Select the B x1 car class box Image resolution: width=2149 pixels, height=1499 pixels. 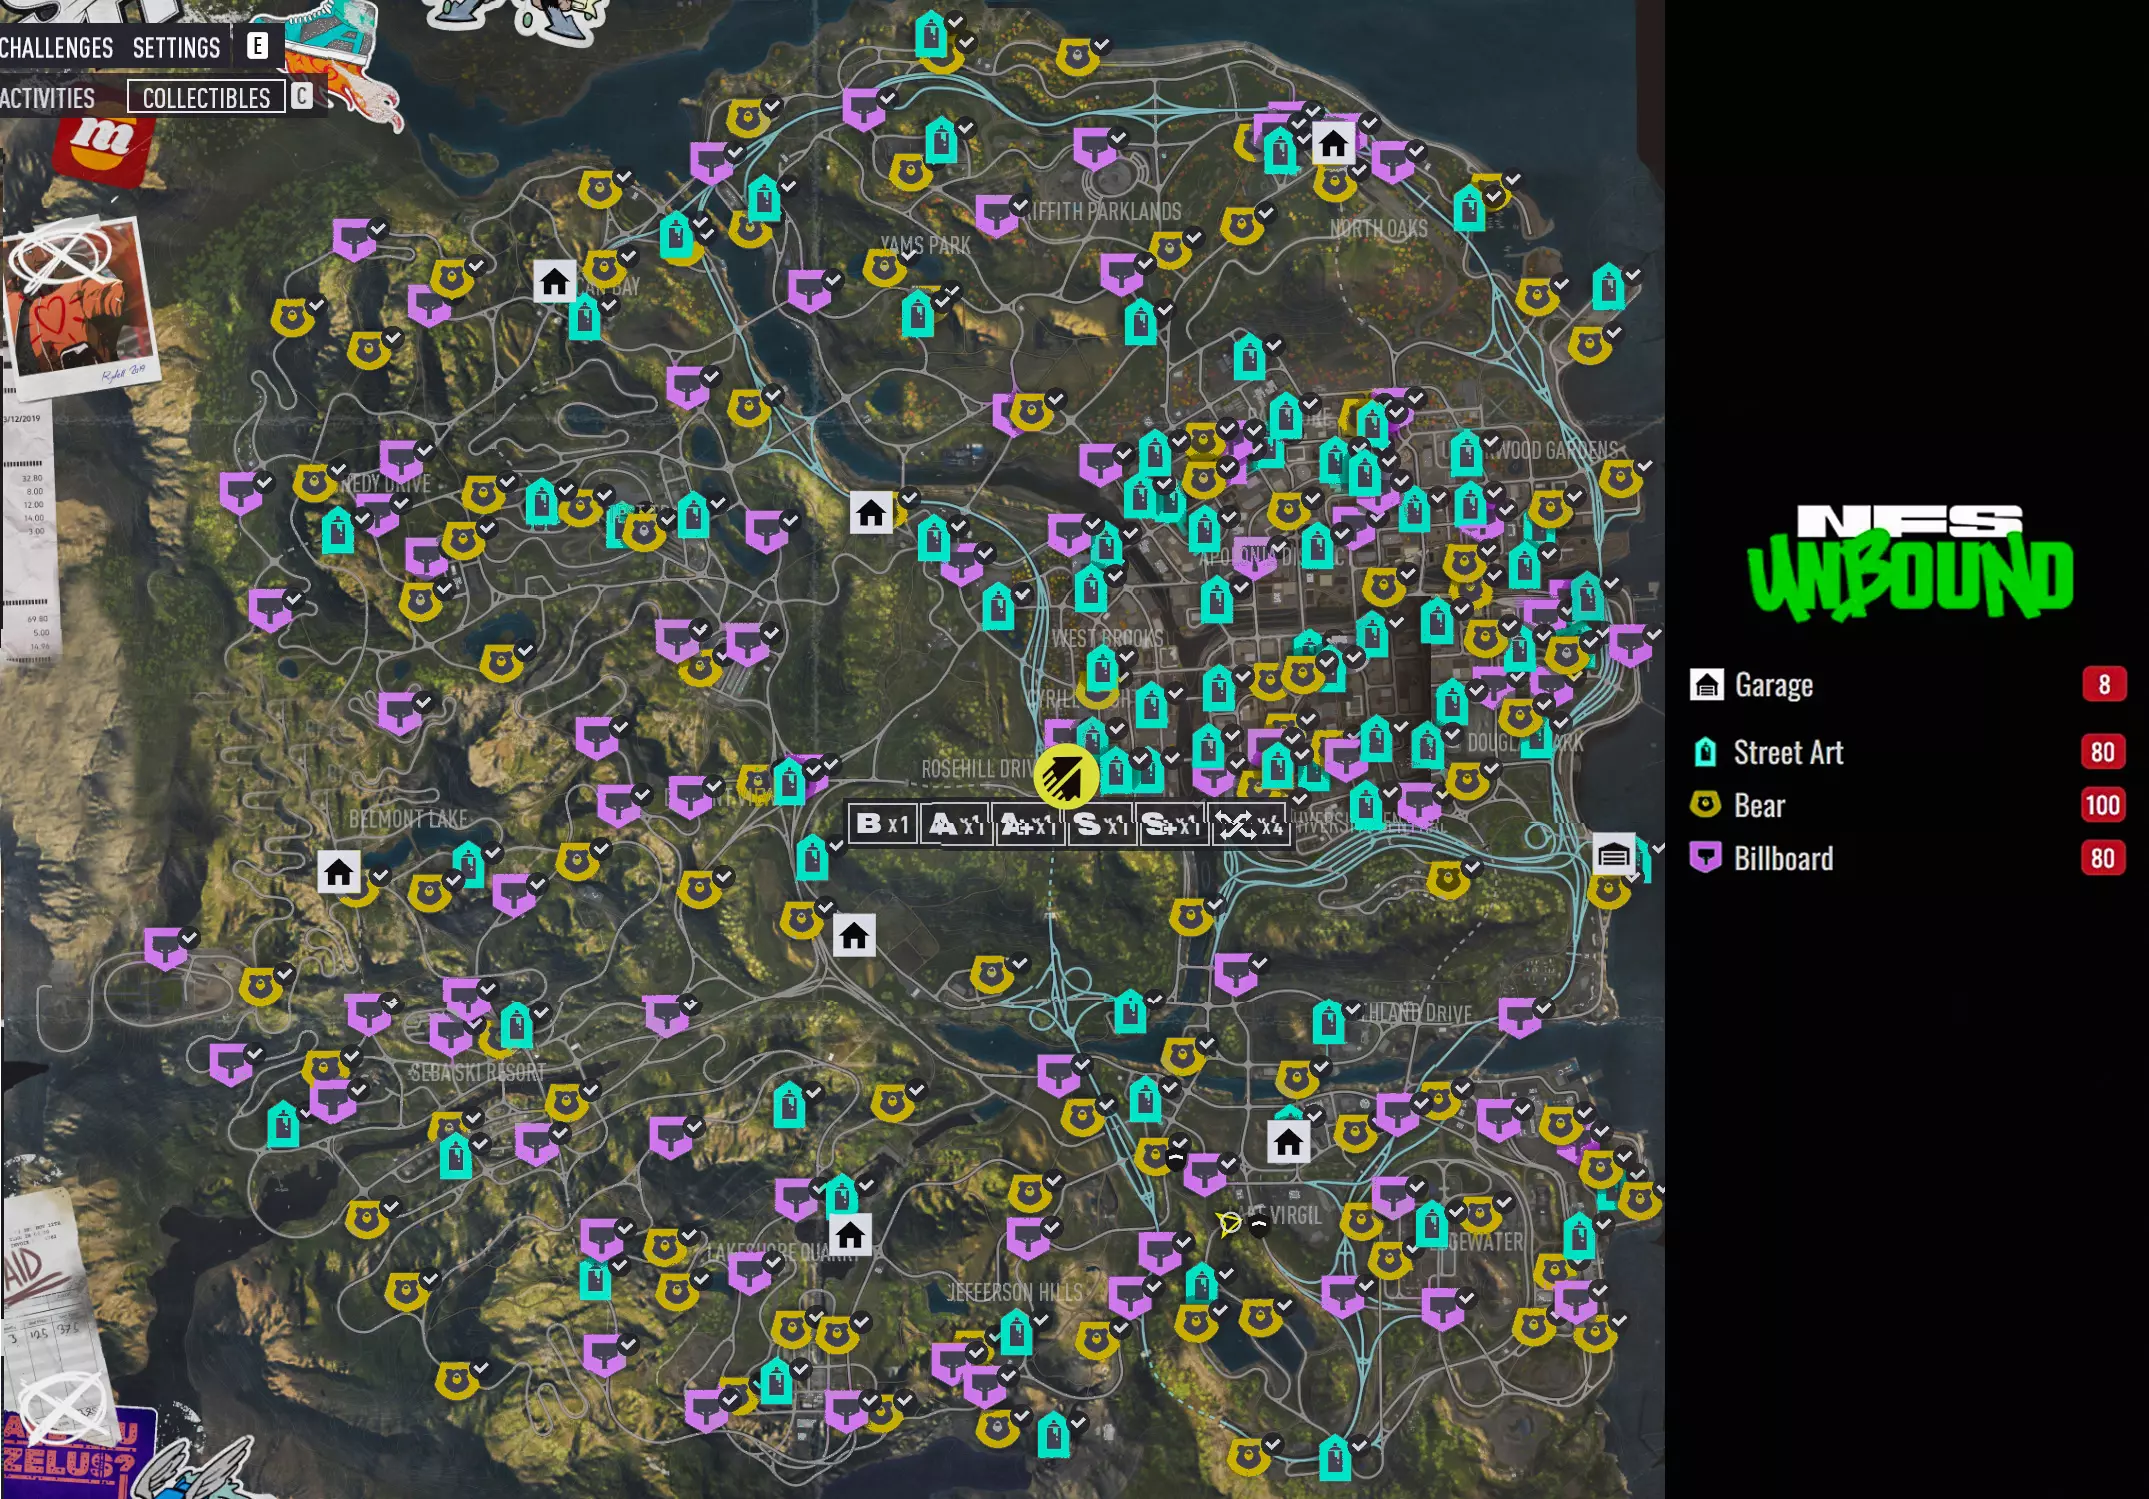[x=882, y=824]
